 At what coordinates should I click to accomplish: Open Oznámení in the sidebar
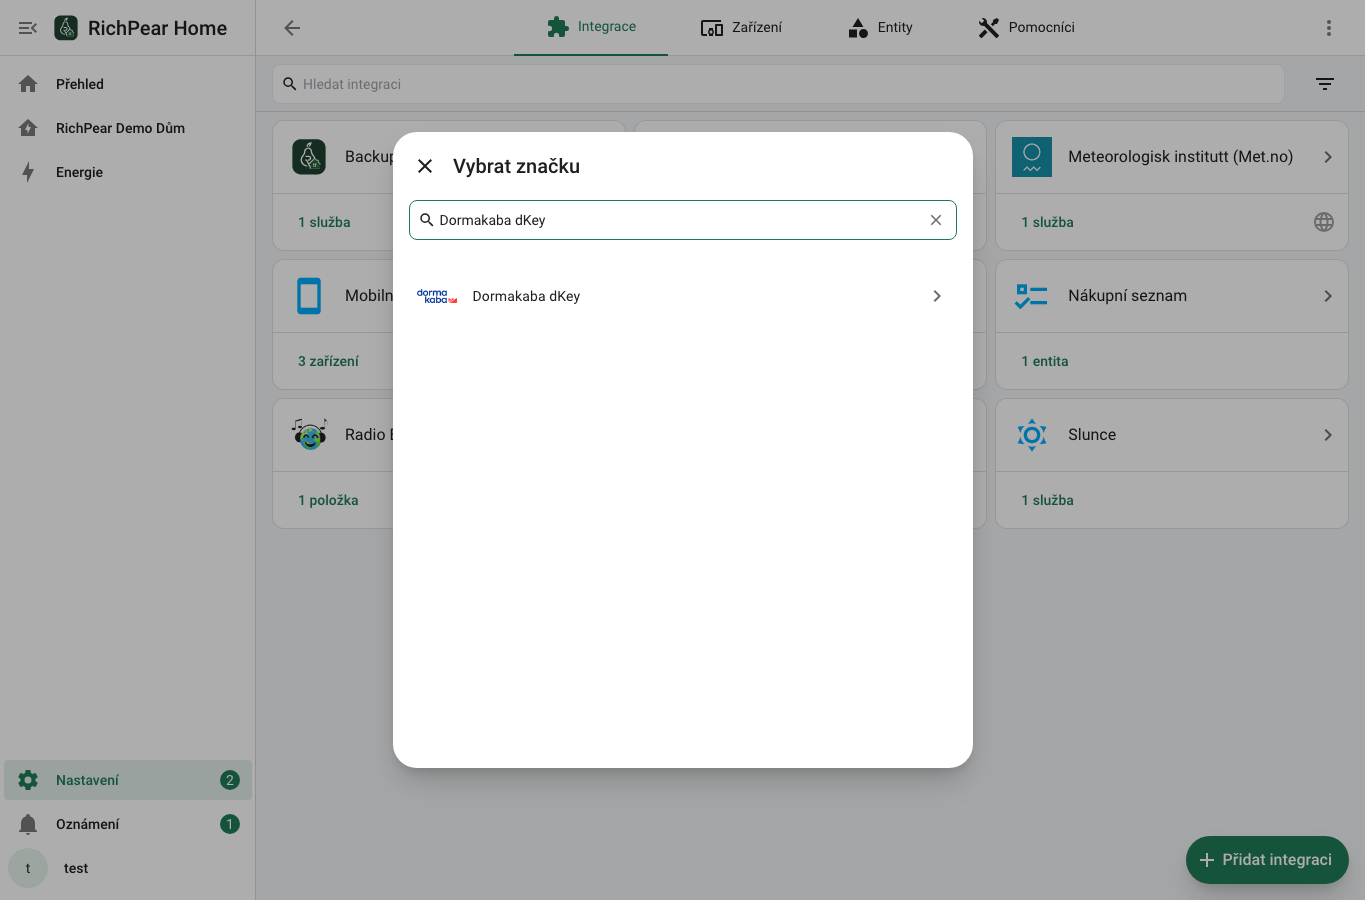(x=128, y=824)
